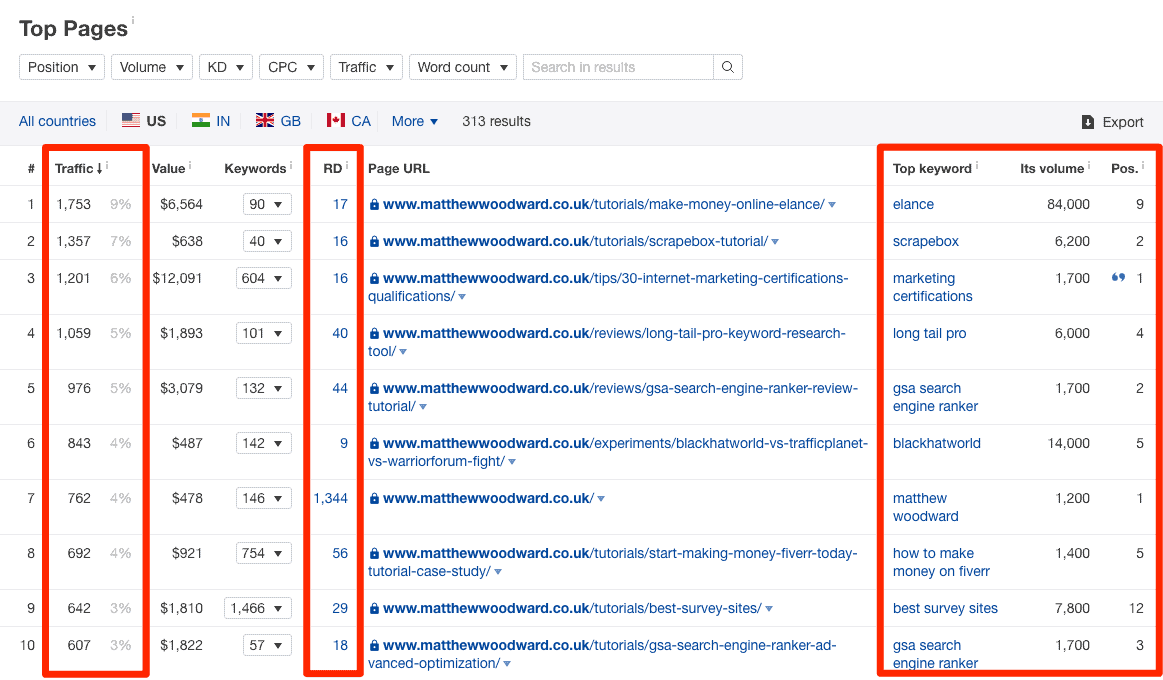The height and width of the screenshot is (680, 1163).
Task: Sort by the RD column header
Action: 332,168
